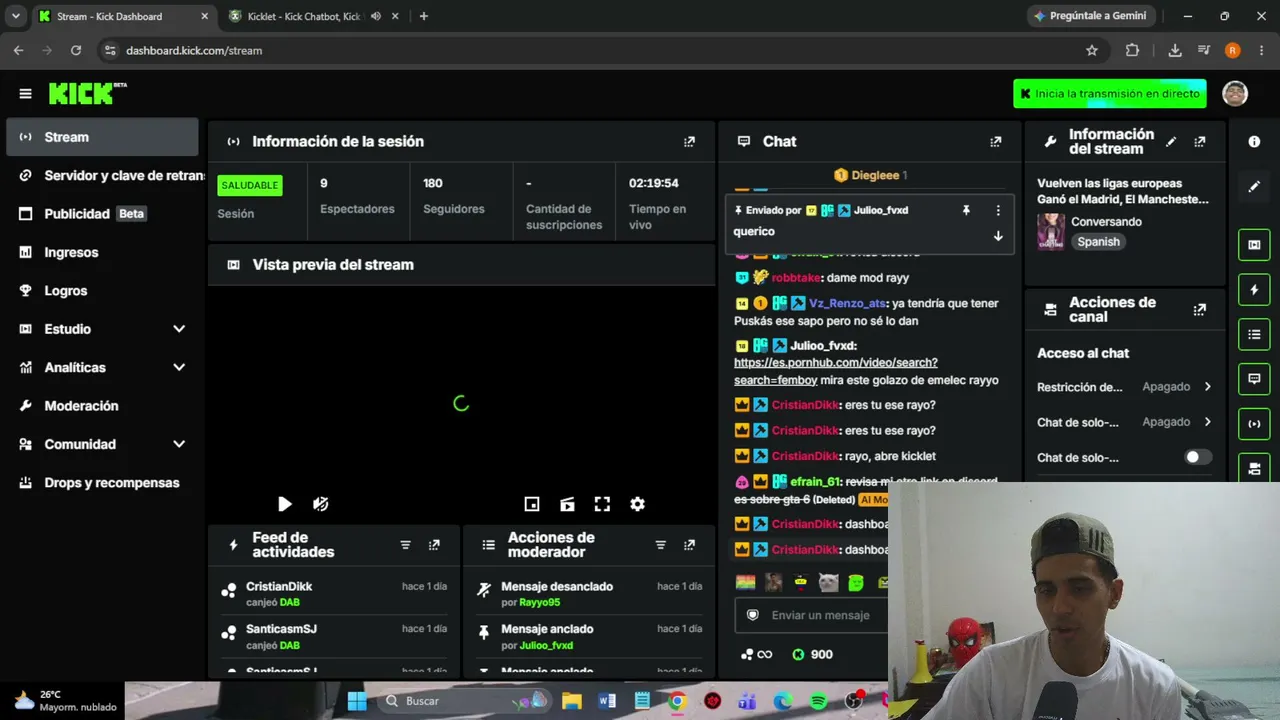Image resolution: width=1280 pixels, height=720 pixels.
Task: Open the link posted by Julioo_fvxd
Action: [x=836, y=371]
